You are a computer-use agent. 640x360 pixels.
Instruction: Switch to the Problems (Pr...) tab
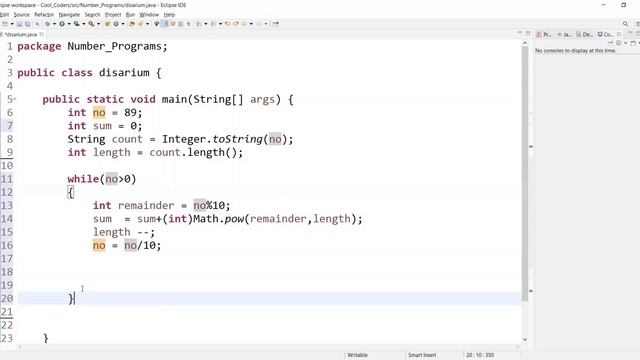click(544, 35)
